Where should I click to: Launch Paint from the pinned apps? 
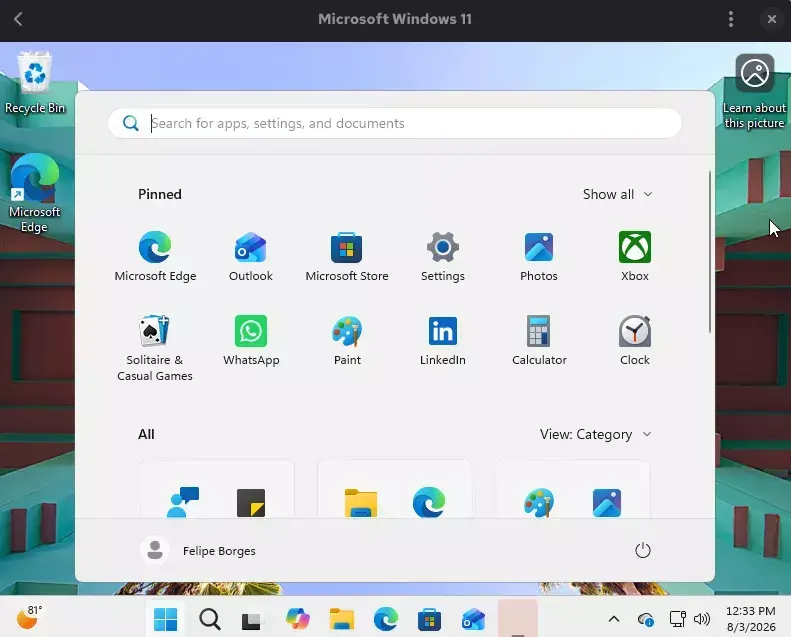[347, 340]
